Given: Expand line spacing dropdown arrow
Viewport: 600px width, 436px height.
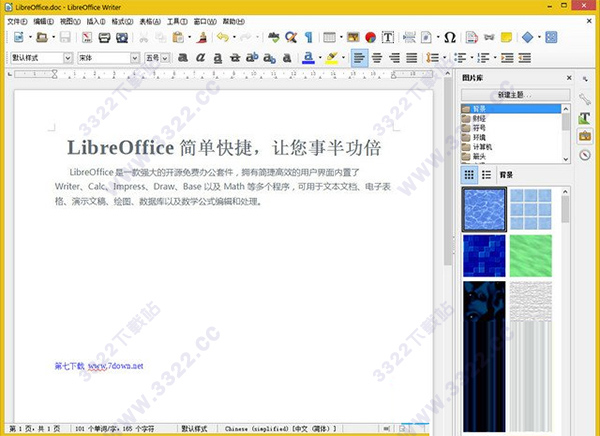Looking at the screenshot, I should click(x=445, y=58).
